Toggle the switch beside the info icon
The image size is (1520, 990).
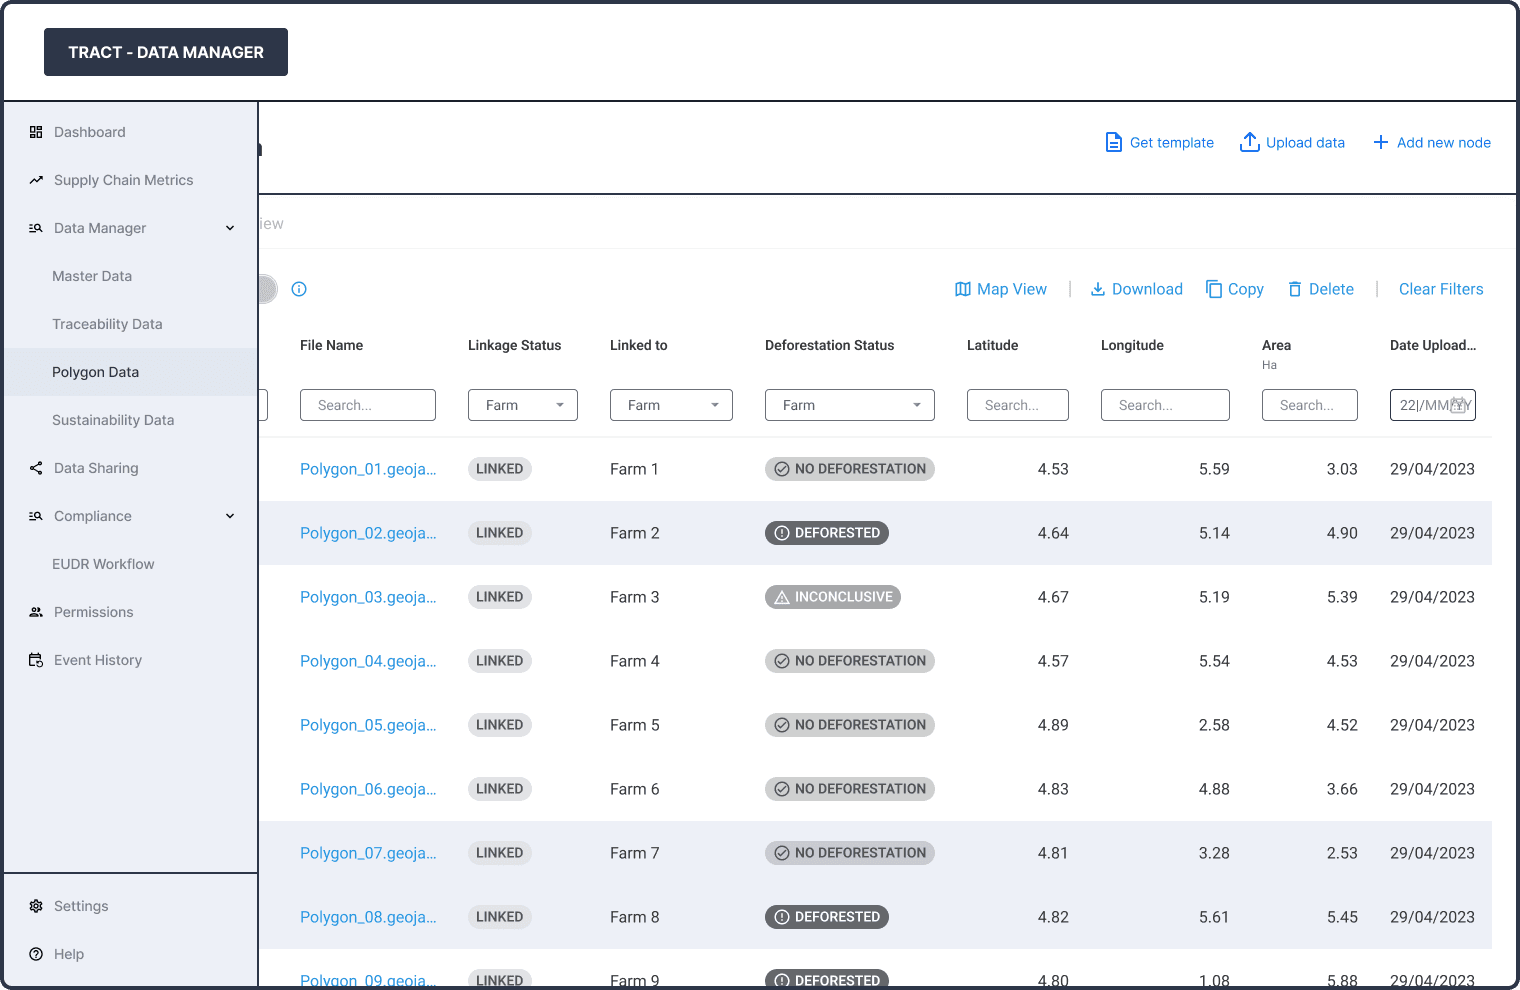267,289
